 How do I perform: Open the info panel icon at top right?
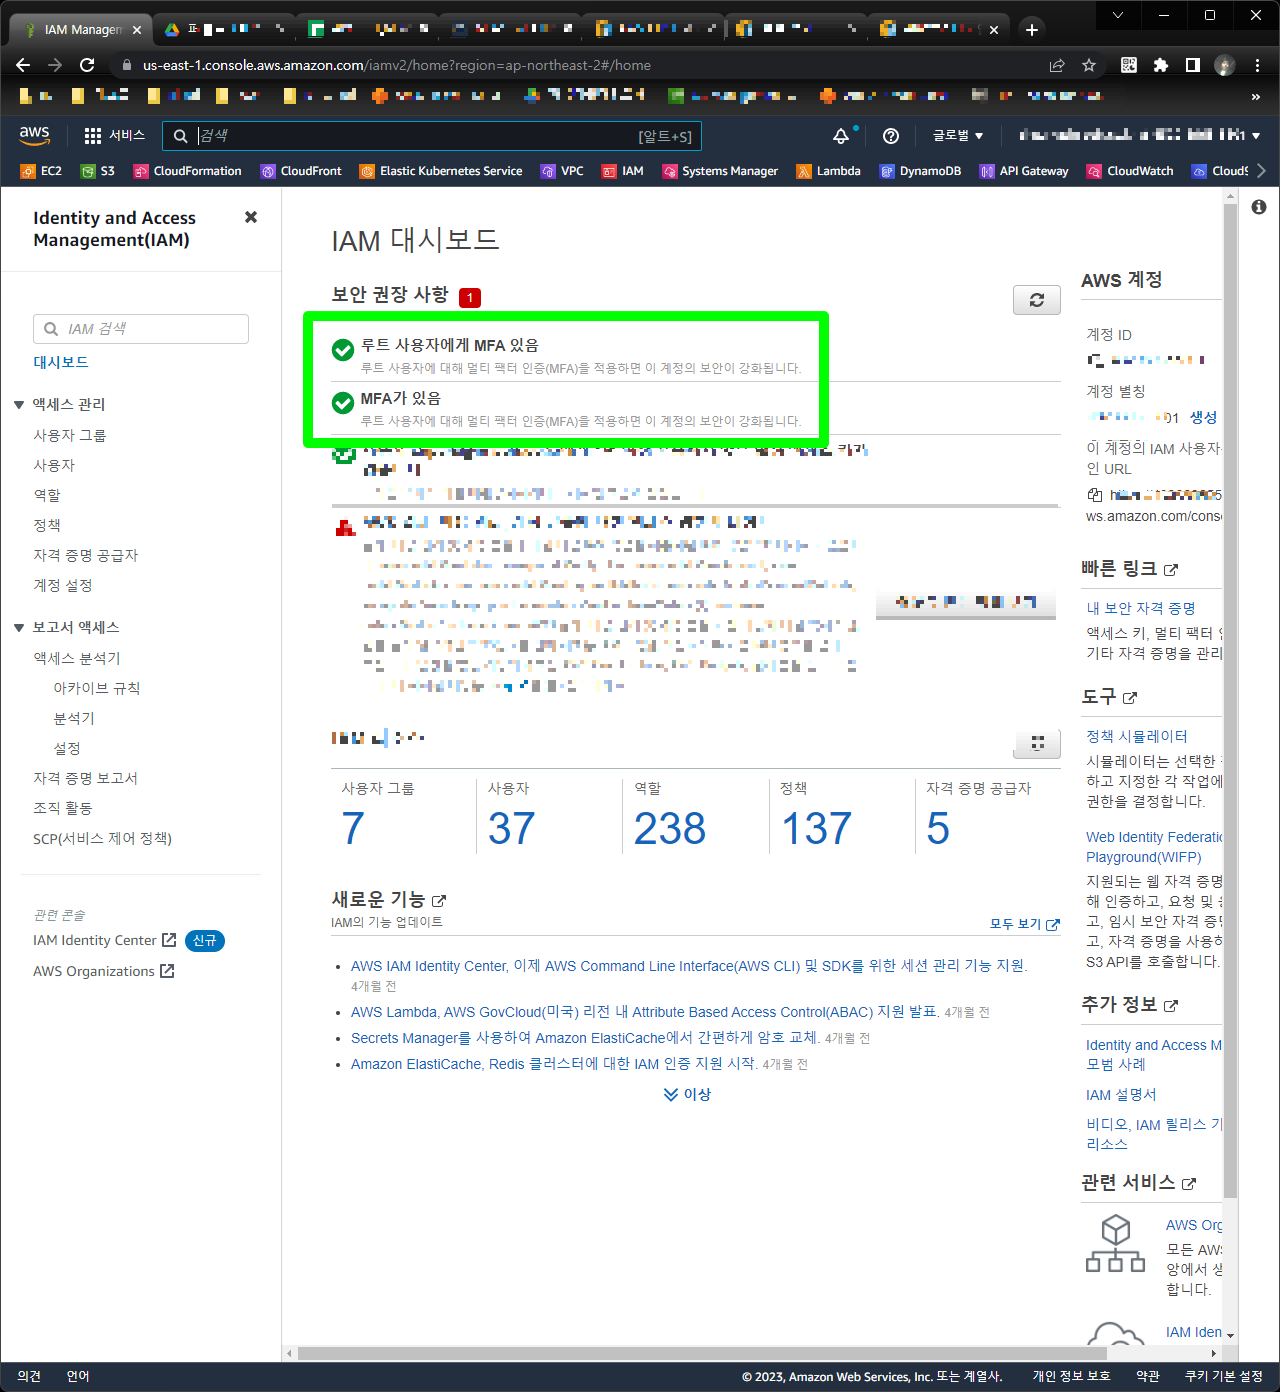pyautogui.click(x=1259, y=207)
